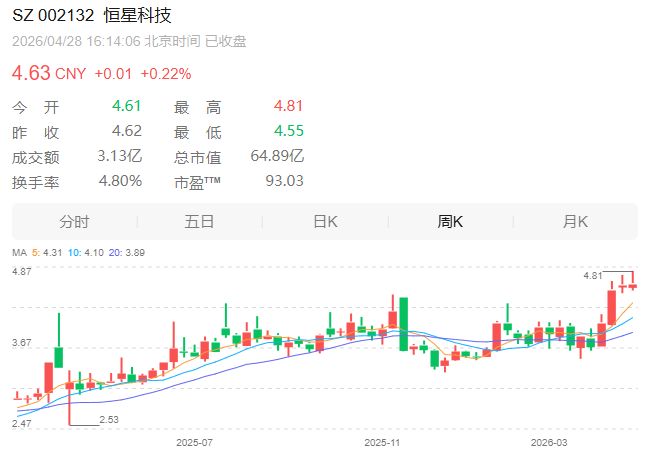Image resolution: width=647 pixels, height=455 pixels.
Task: Select the 五日 tab
Action: [199, 222]
